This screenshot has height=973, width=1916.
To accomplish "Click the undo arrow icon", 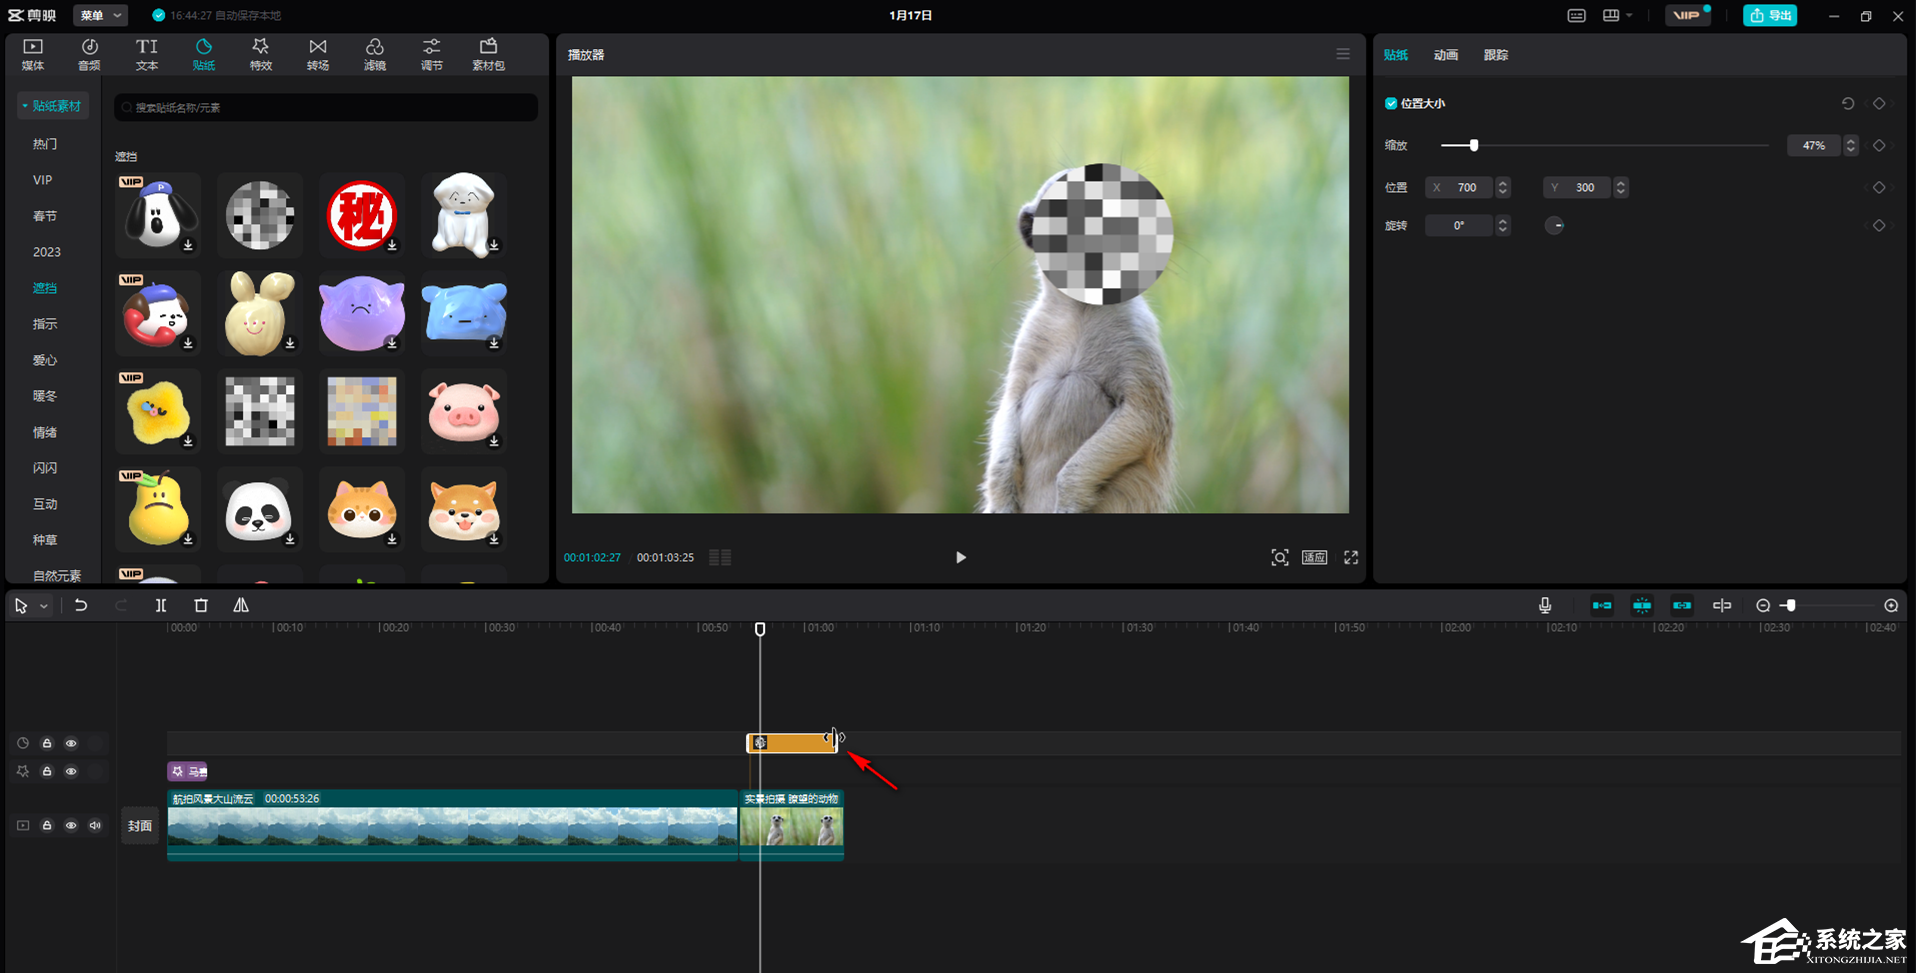I will coord(81,606).
